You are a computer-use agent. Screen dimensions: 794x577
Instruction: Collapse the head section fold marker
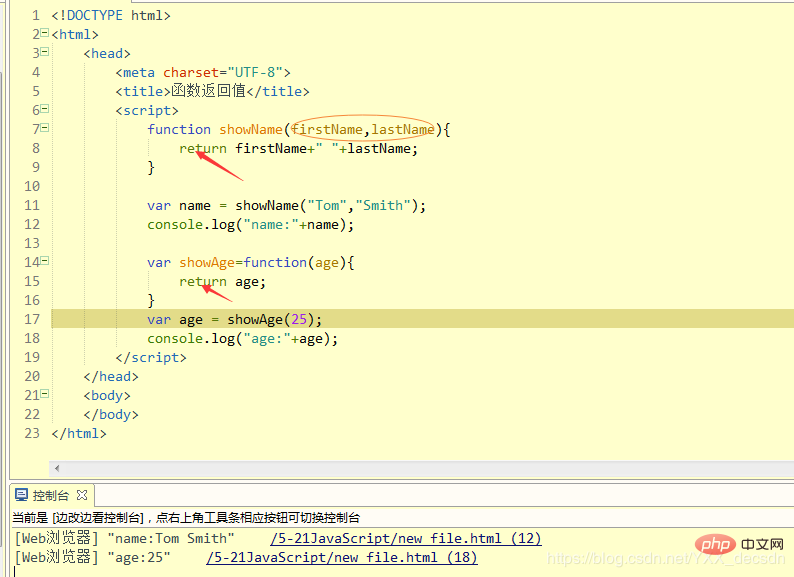[44, 53]
